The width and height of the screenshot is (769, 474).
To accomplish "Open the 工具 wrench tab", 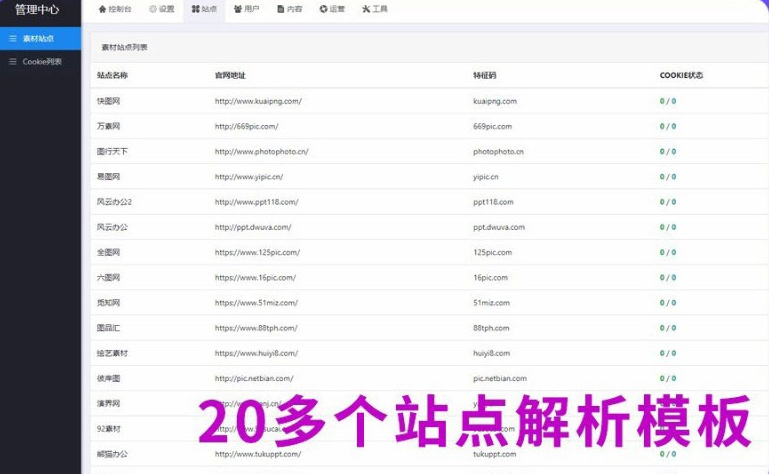I will [375, 9].
